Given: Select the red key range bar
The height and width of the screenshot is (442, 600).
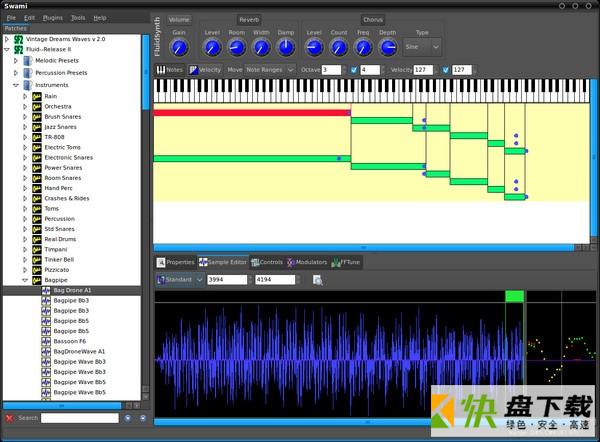Looking at the screenshot, I should click(252, 113).
